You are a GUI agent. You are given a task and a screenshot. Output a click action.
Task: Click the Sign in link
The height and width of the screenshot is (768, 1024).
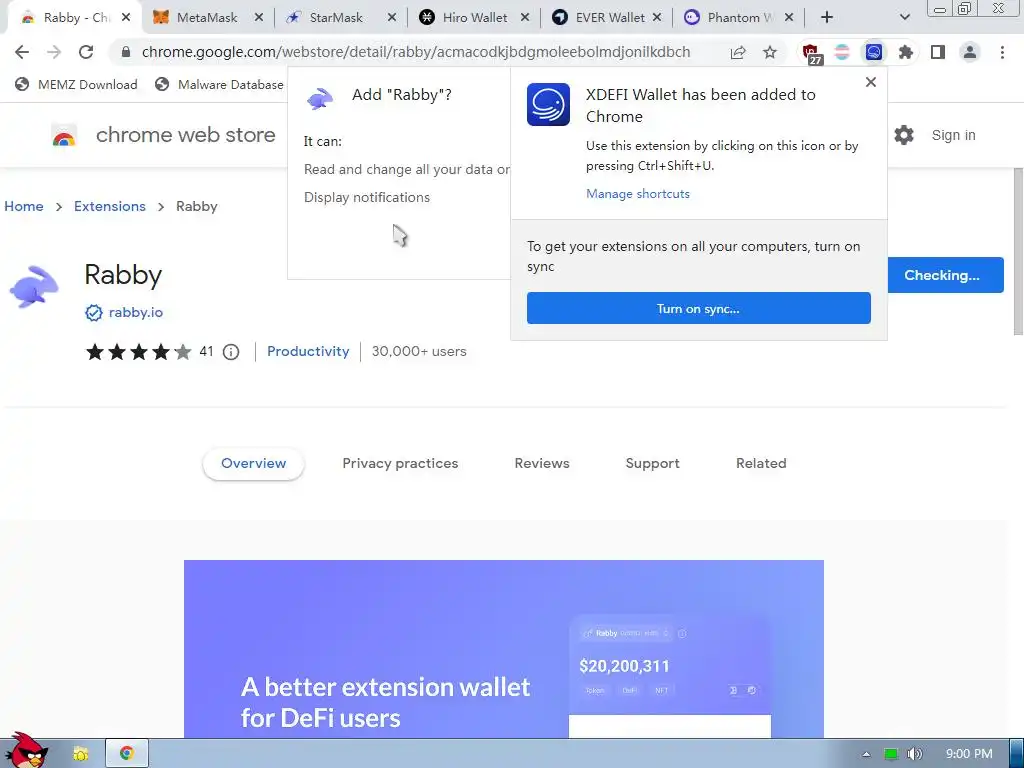[953, 135]
